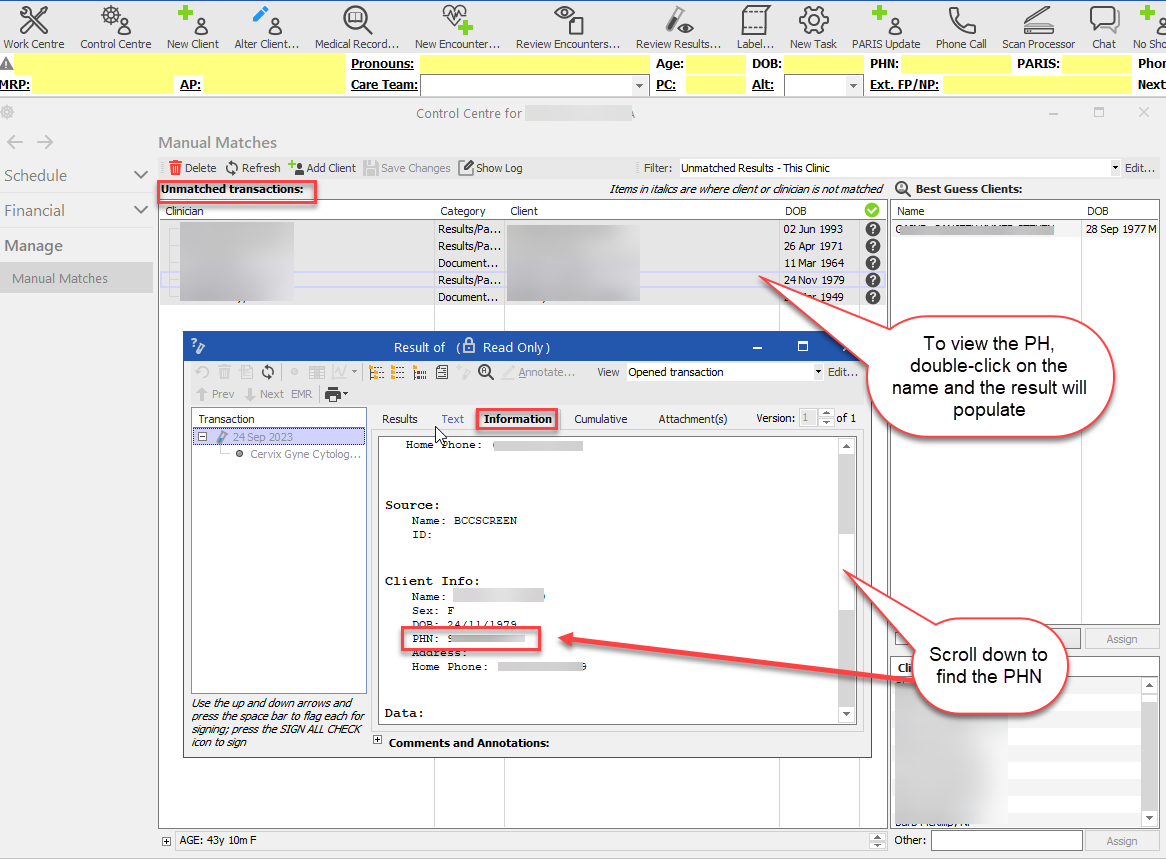Open the Filter dropdown for Unmatched Results

[1114, 168]
